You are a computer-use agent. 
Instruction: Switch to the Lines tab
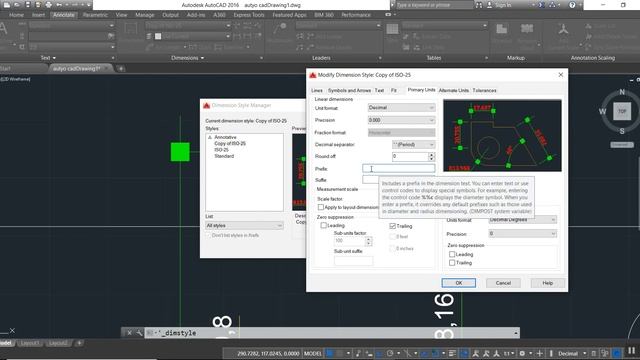317,91
